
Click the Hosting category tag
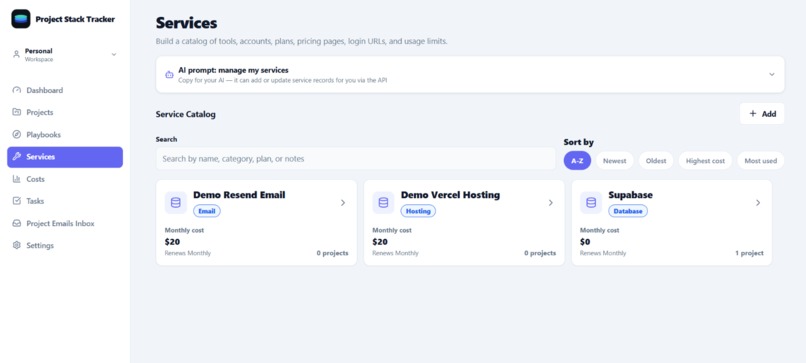point(418,211)
